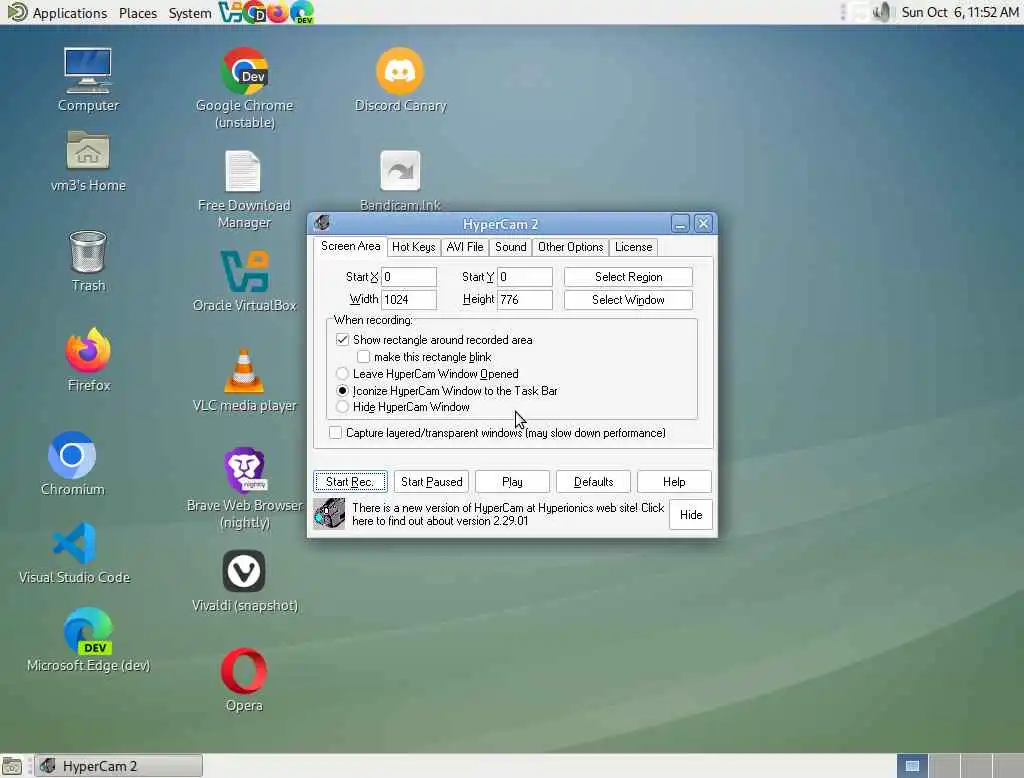This screenshot has width=1024, height=778.
Task: Open the System menu
Action: (x=189, y=12)
